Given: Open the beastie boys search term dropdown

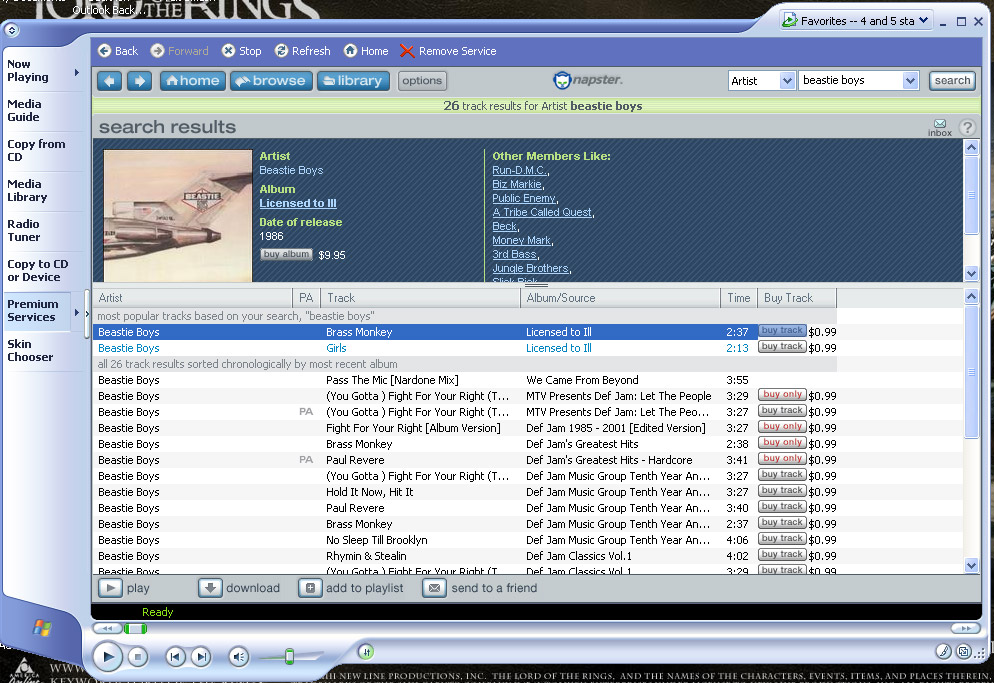Looking at the screenshot, I should pyautogui.click(x=910, y=81).
